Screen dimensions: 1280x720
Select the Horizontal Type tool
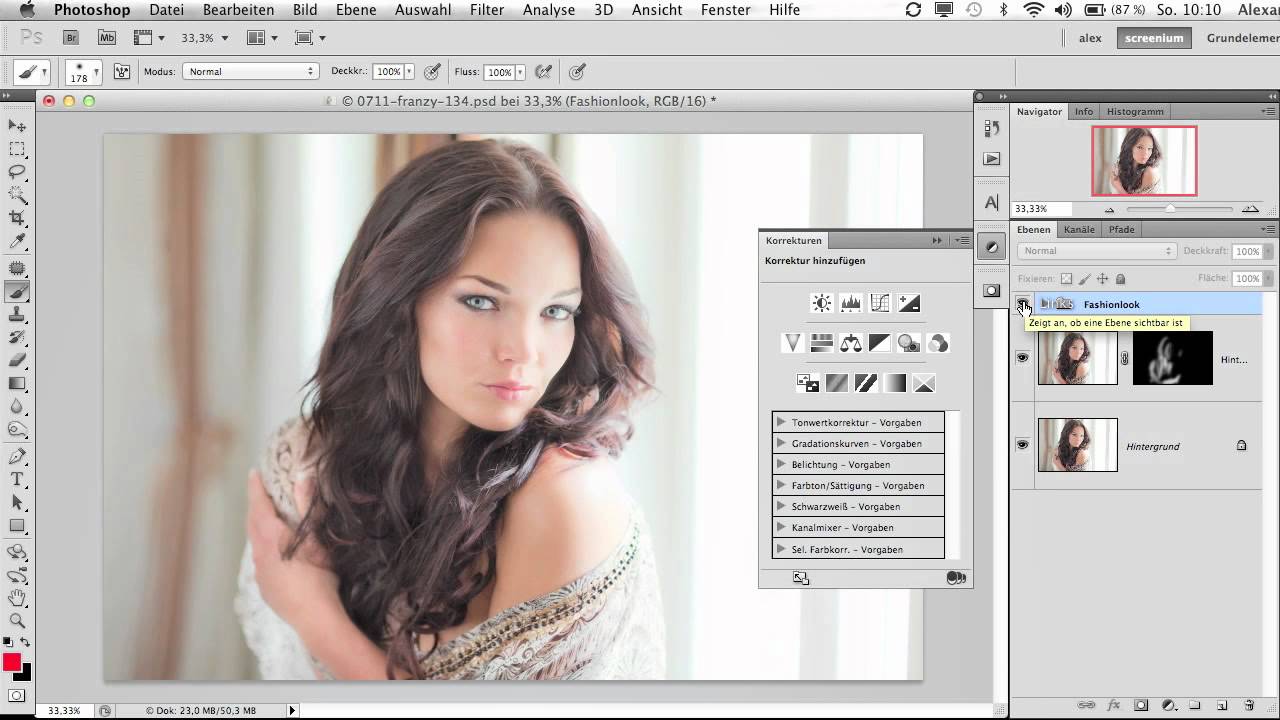tap(17, 479)
